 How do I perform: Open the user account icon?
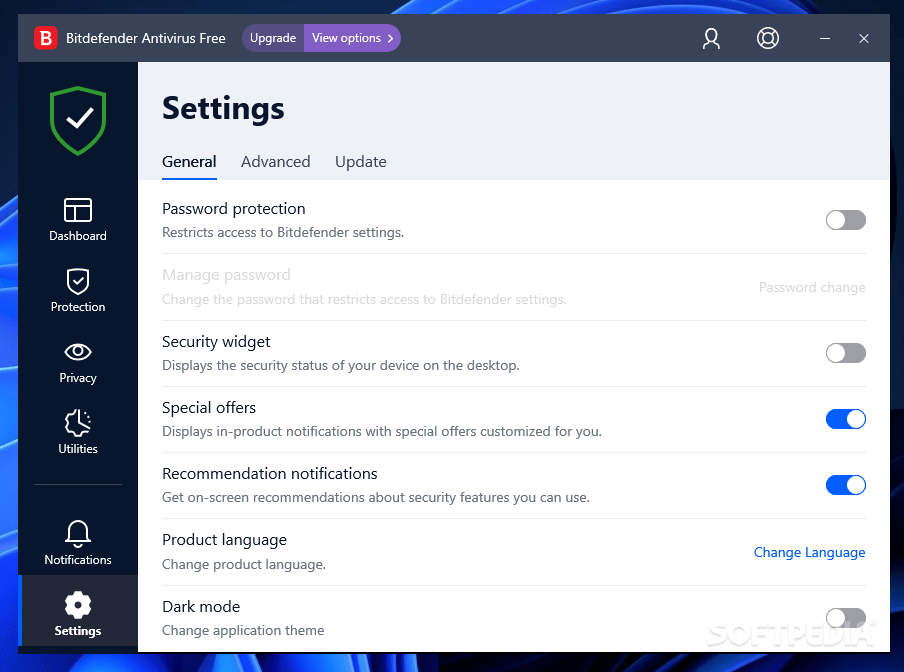tap(711, 38)
